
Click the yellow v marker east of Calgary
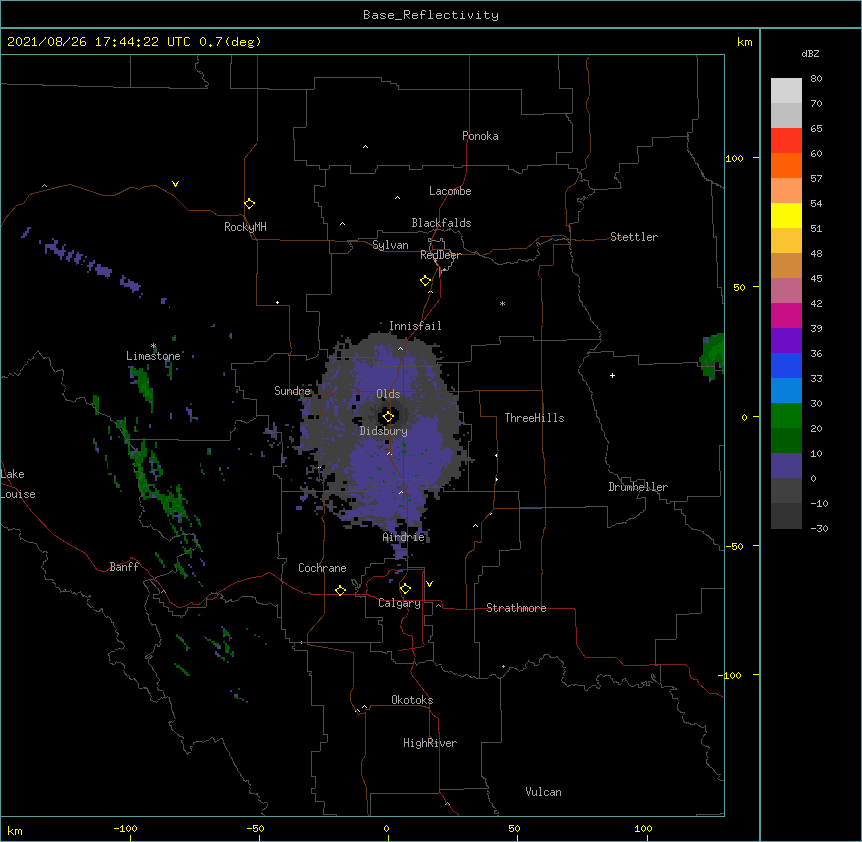click(x=429, y=584)
